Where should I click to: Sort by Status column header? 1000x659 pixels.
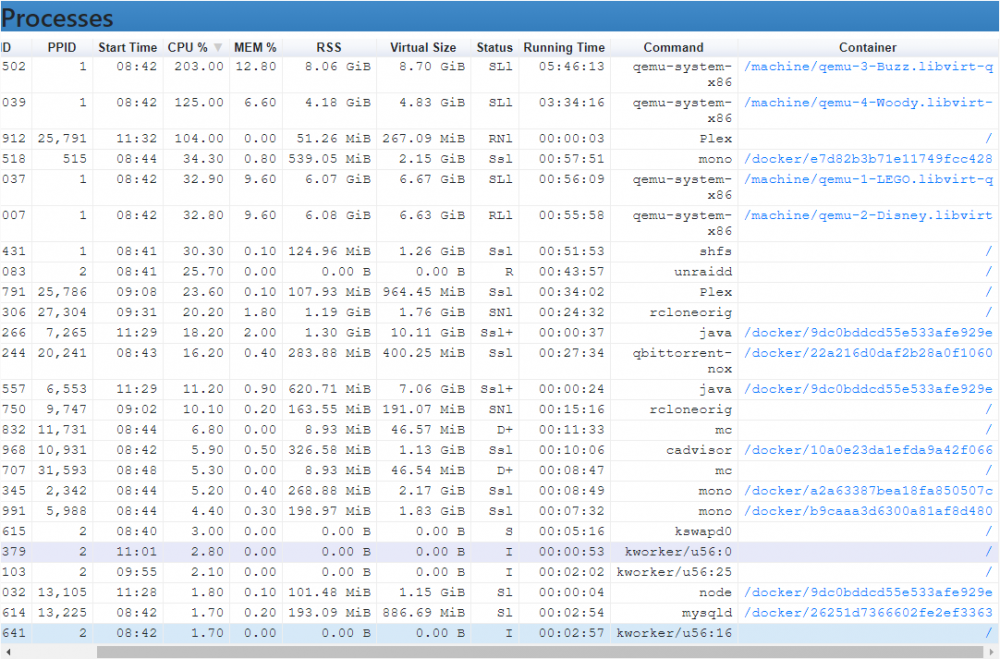(494, 47)
